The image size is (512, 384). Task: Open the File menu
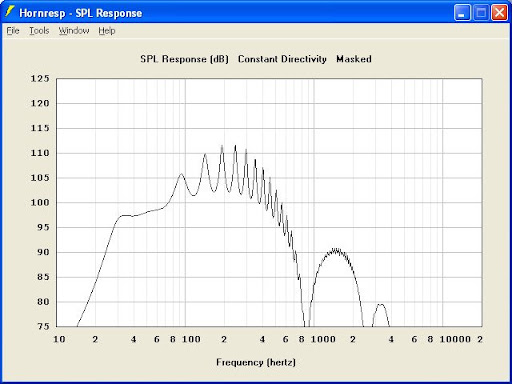tap(13, 31)
